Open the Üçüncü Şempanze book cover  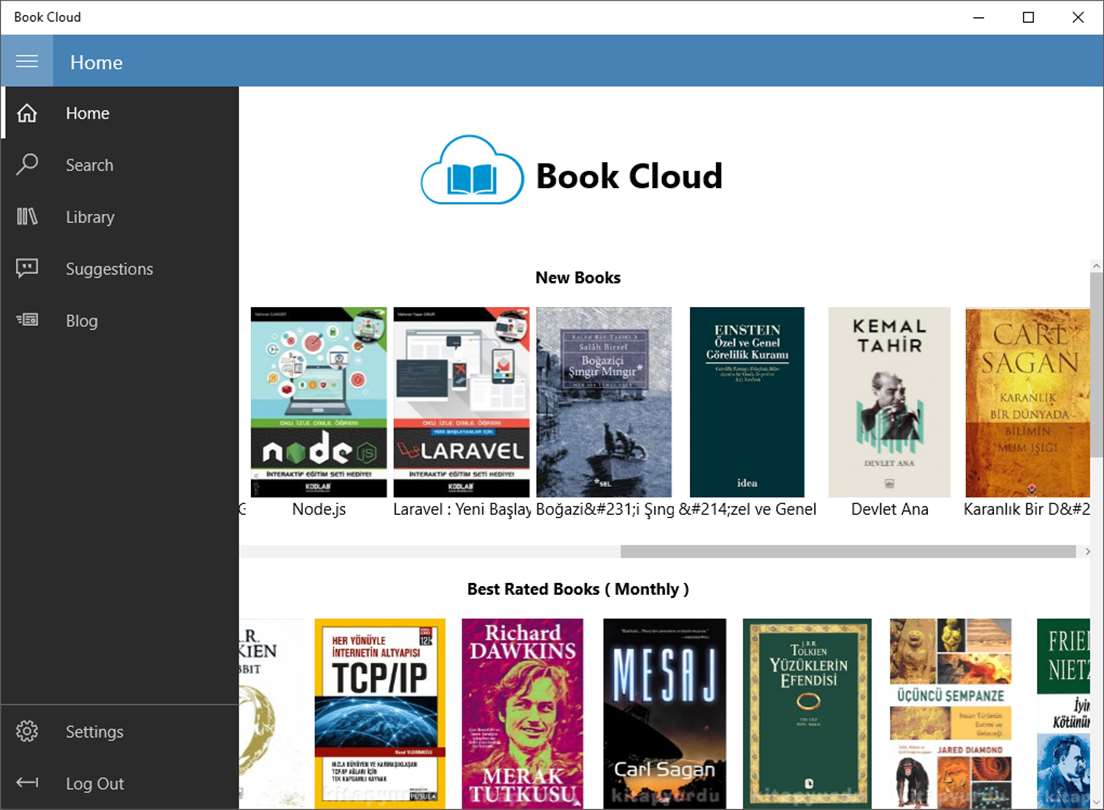[951, 713]
